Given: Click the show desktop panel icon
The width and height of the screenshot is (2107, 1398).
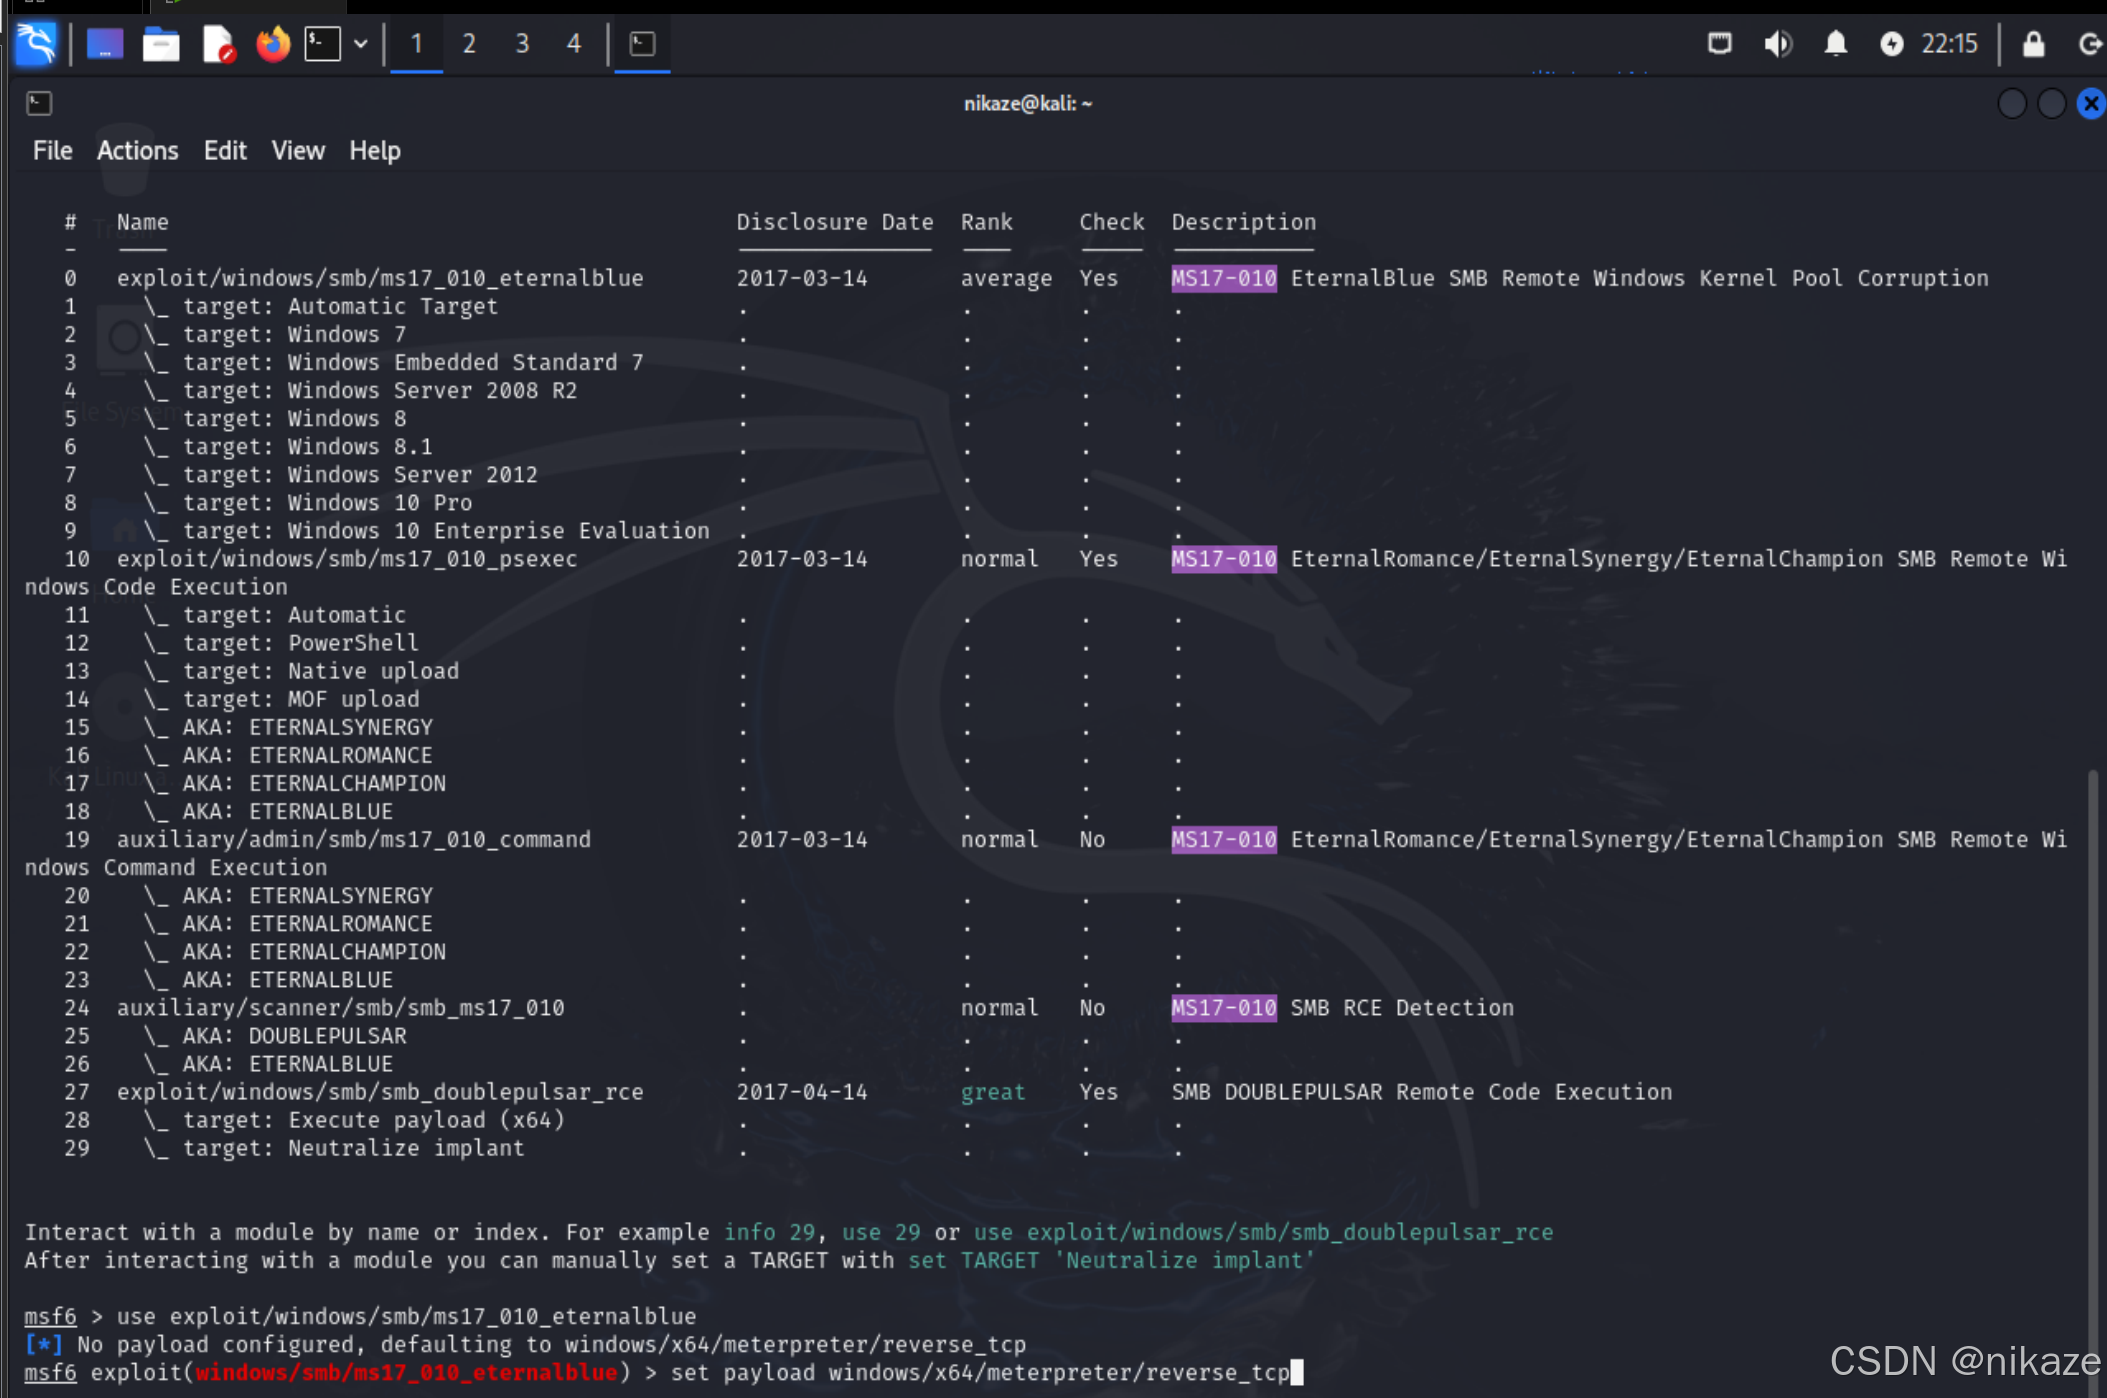Looking at the screenshot, I should pos(105,44).
